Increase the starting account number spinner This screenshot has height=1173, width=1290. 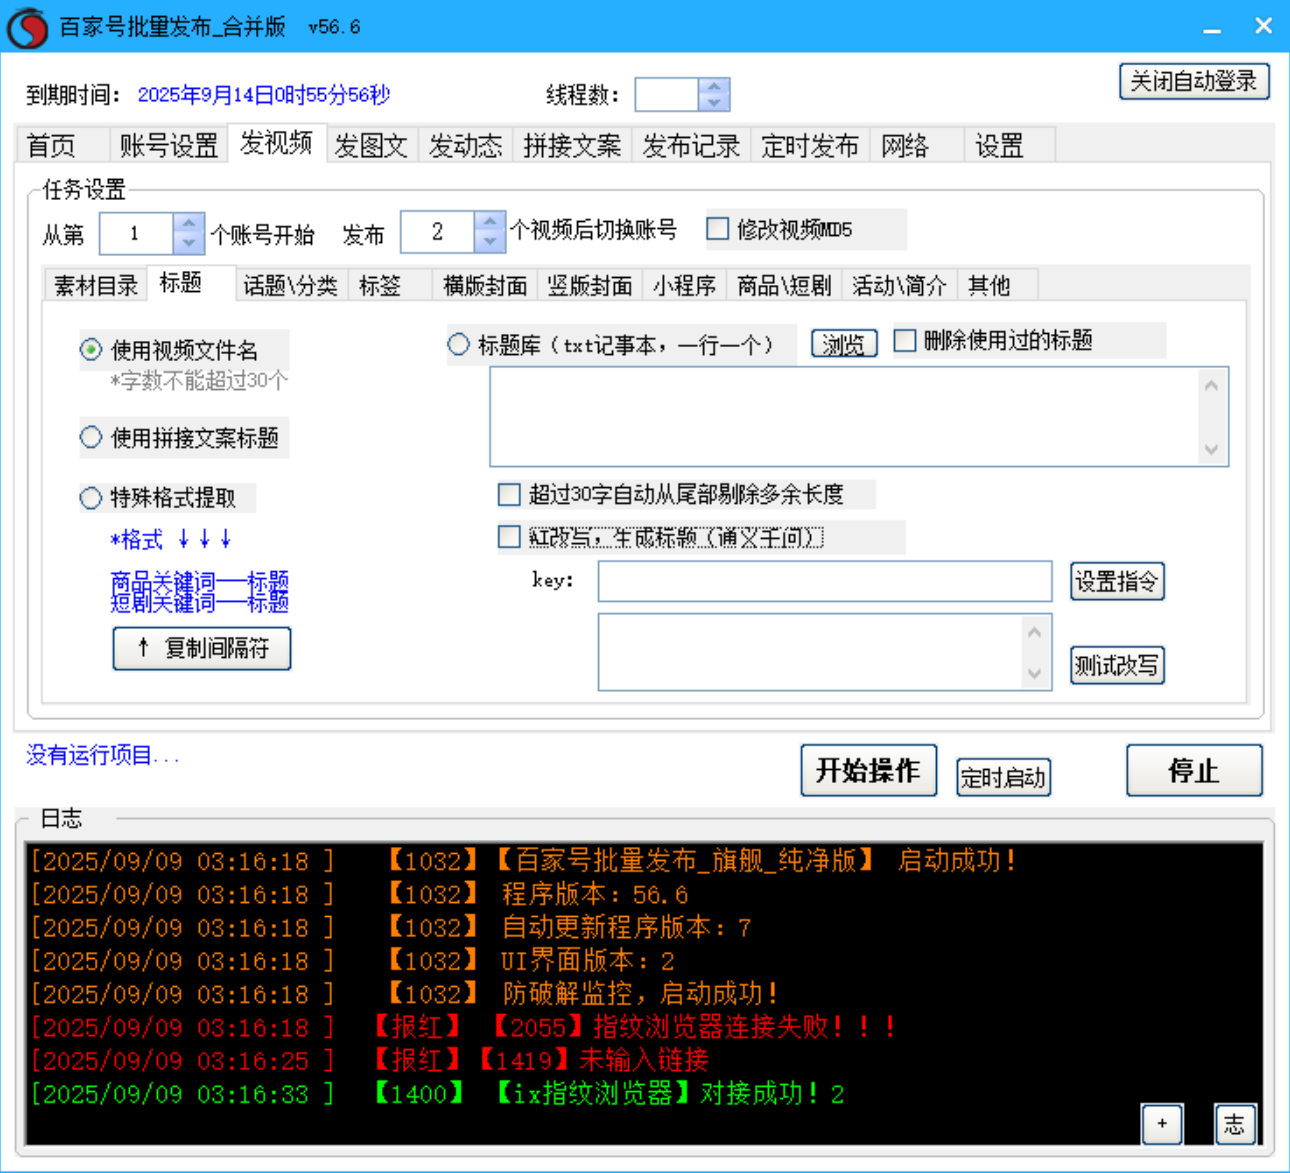(187, 225)
